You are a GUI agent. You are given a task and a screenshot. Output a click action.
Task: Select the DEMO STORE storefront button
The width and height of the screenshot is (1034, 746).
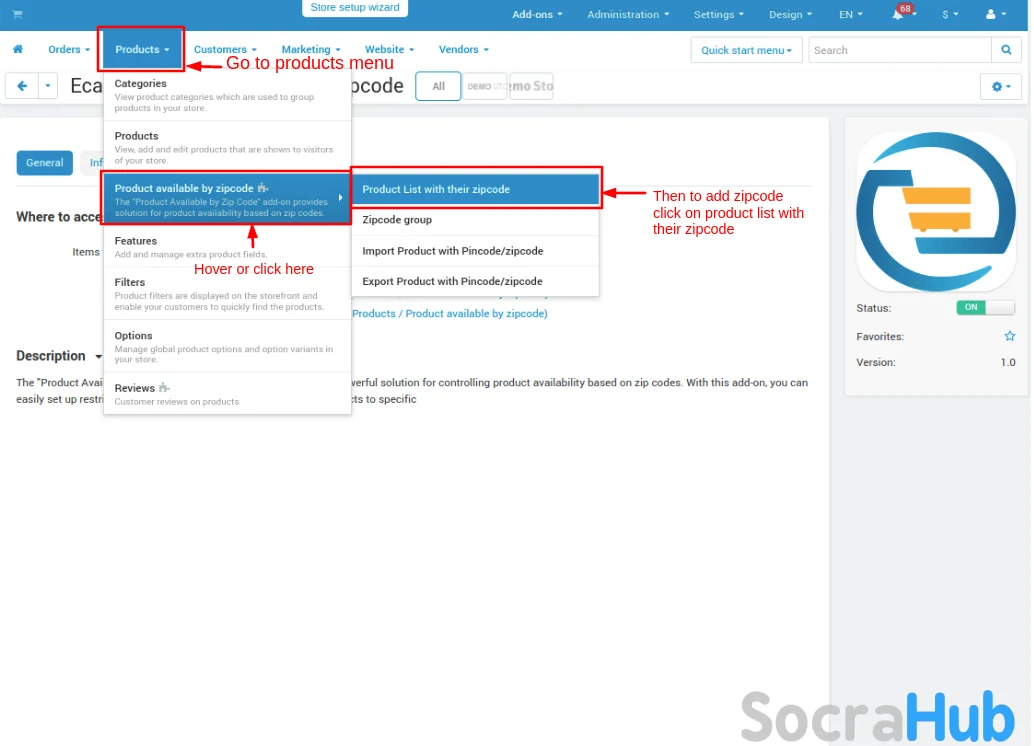click(485, 86)
